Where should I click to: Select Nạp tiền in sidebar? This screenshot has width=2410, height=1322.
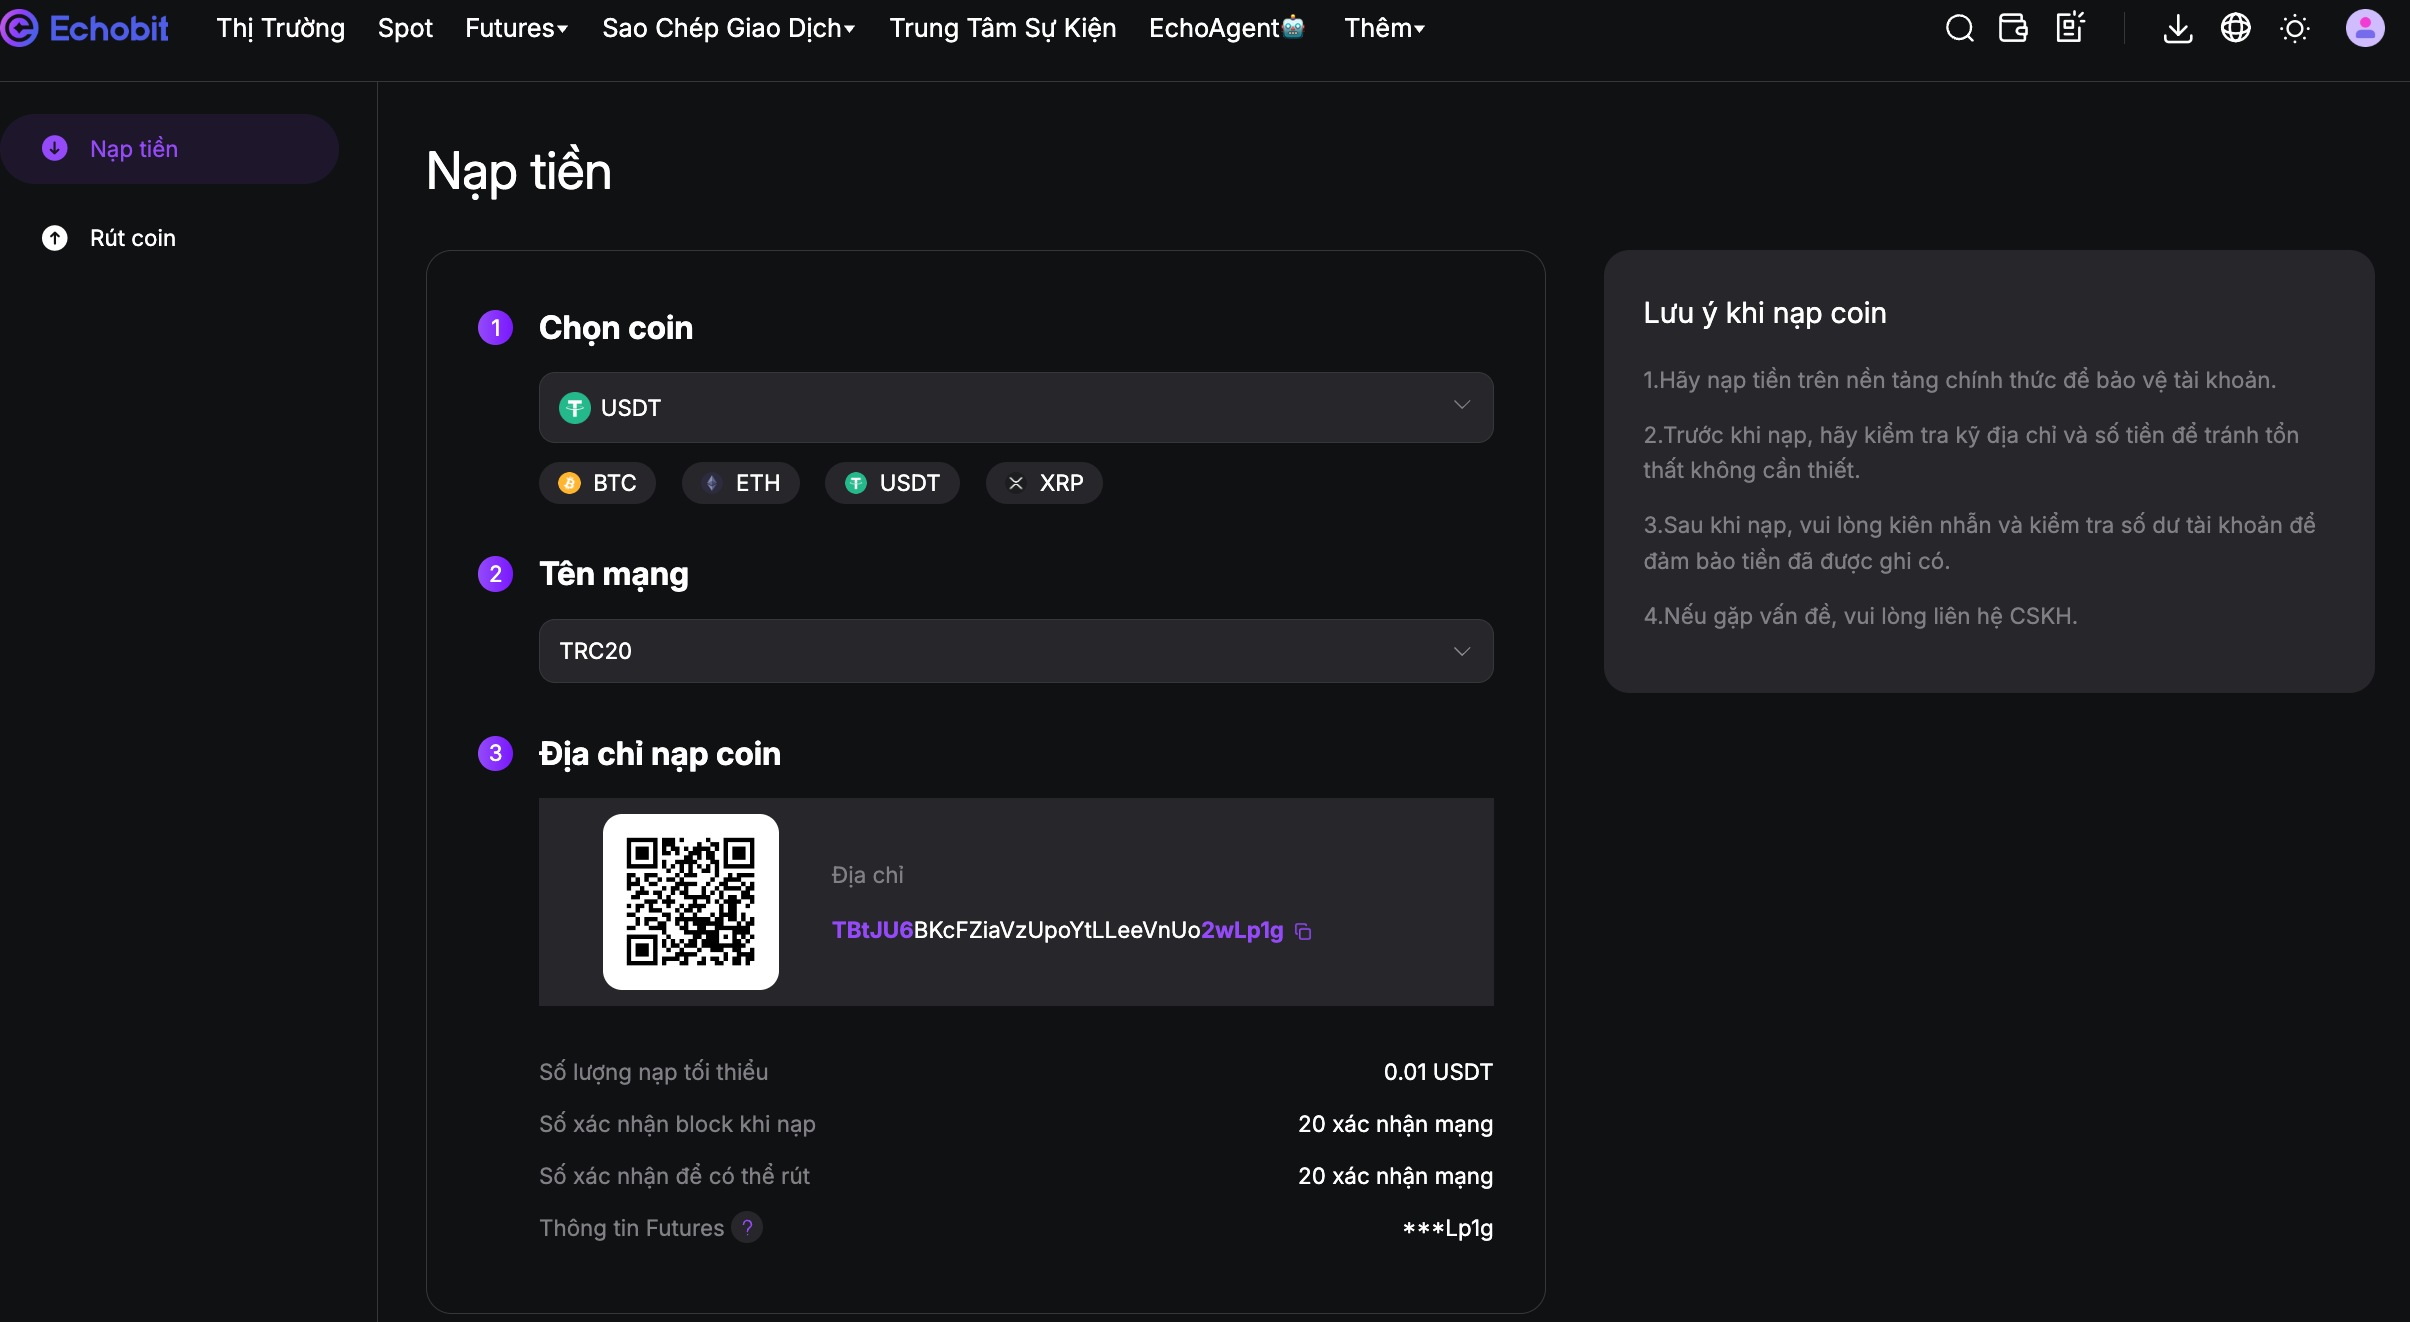click(x=170, y=149)
